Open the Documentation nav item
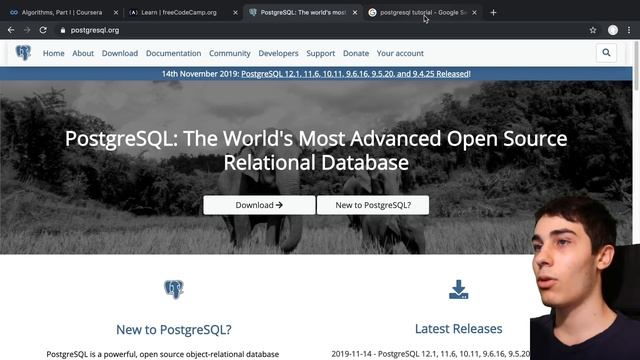The image size is (640, 360). point(173,53)
